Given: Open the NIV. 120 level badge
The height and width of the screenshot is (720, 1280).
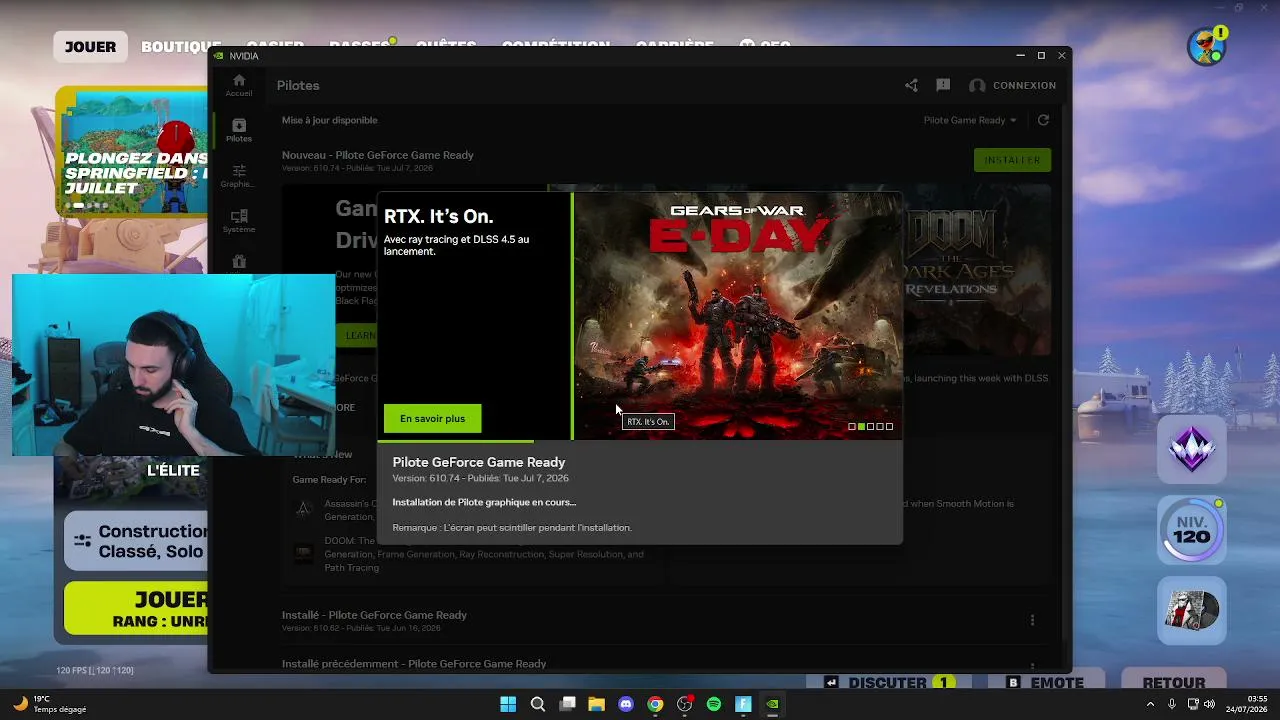Looking at the screenshot, I should point(1192,530).
